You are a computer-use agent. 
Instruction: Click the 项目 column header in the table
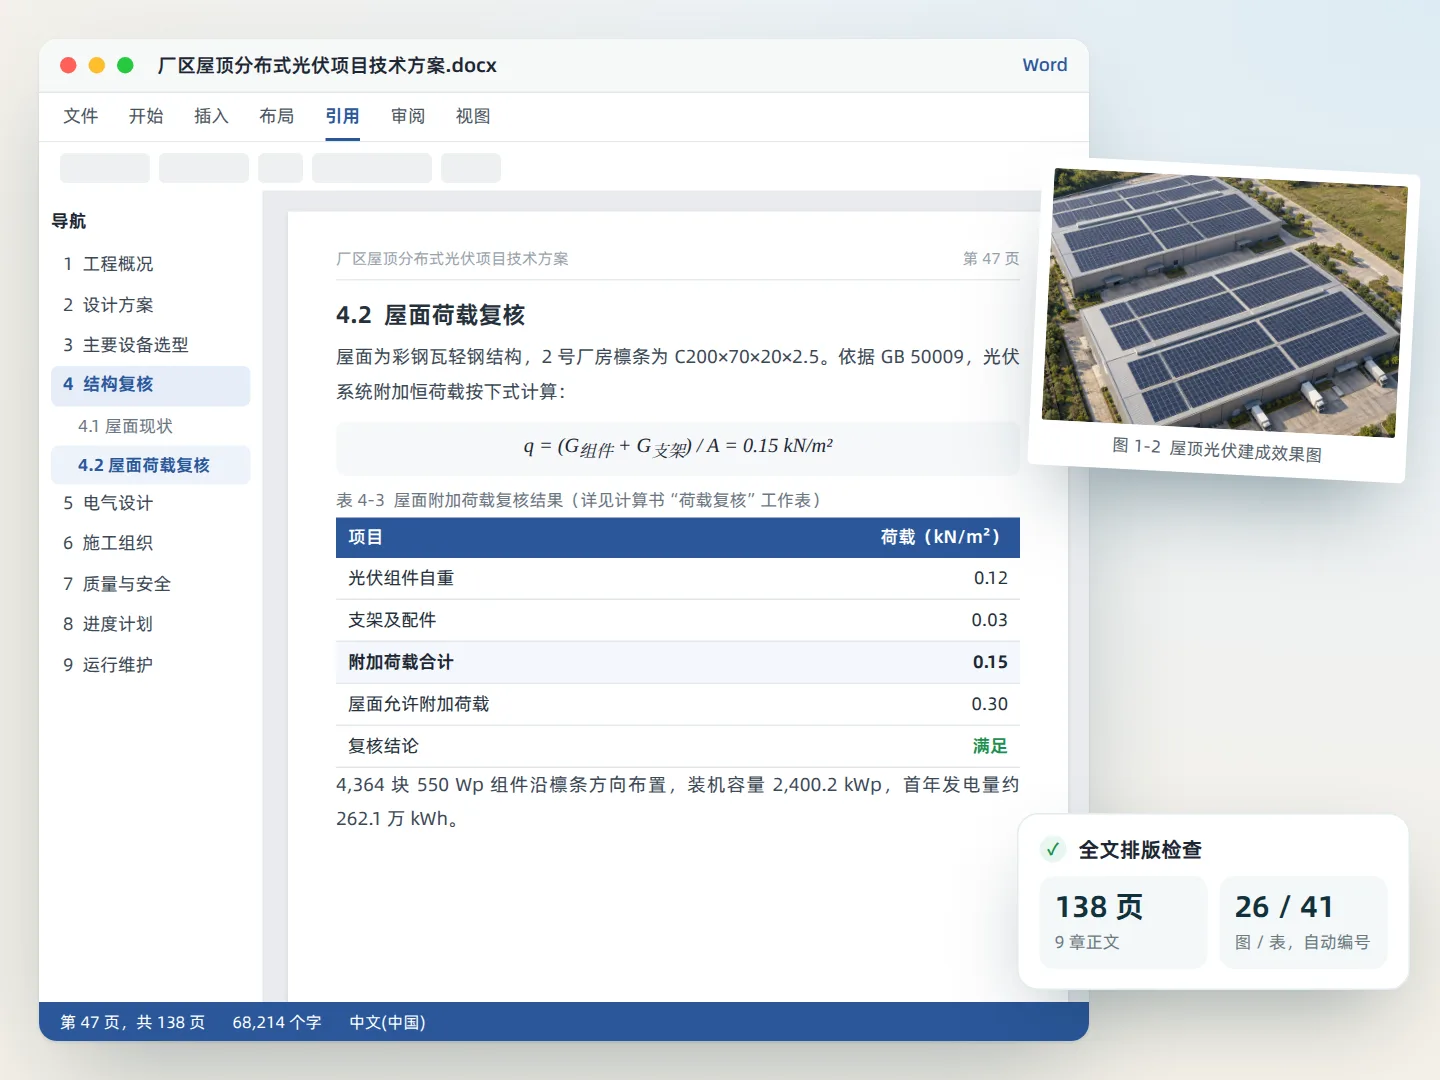coord(365,537)
